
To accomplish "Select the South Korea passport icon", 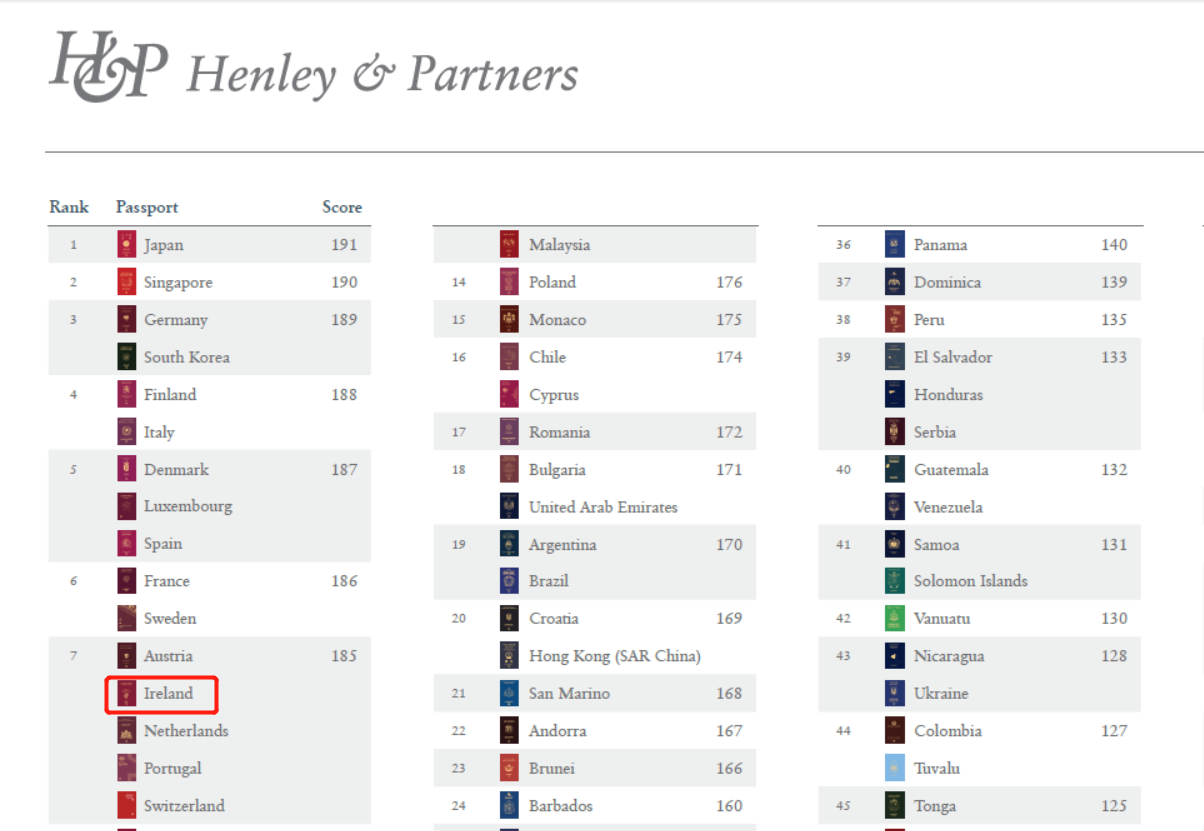I will tap(126, 357).
